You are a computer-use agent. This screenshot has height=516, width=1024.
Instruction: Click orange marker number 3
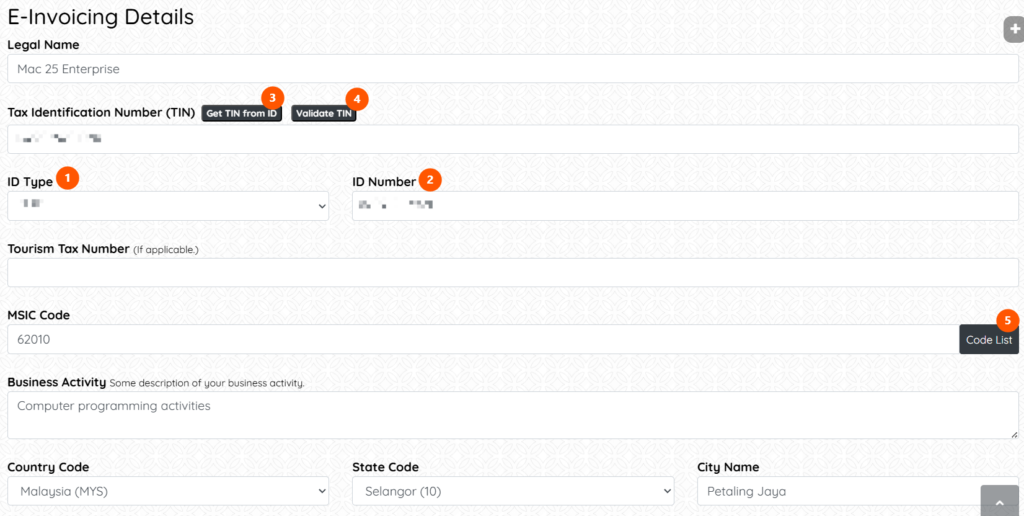click(272, 98)
